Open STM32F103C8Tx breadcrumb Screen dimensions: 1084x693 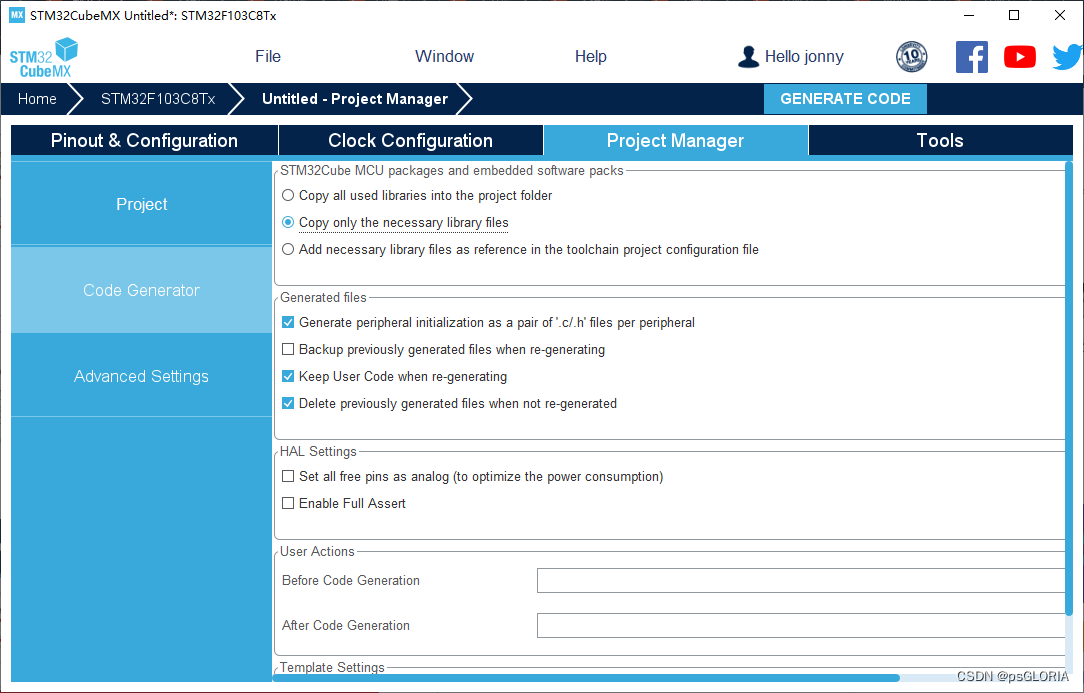coord(158,99)
